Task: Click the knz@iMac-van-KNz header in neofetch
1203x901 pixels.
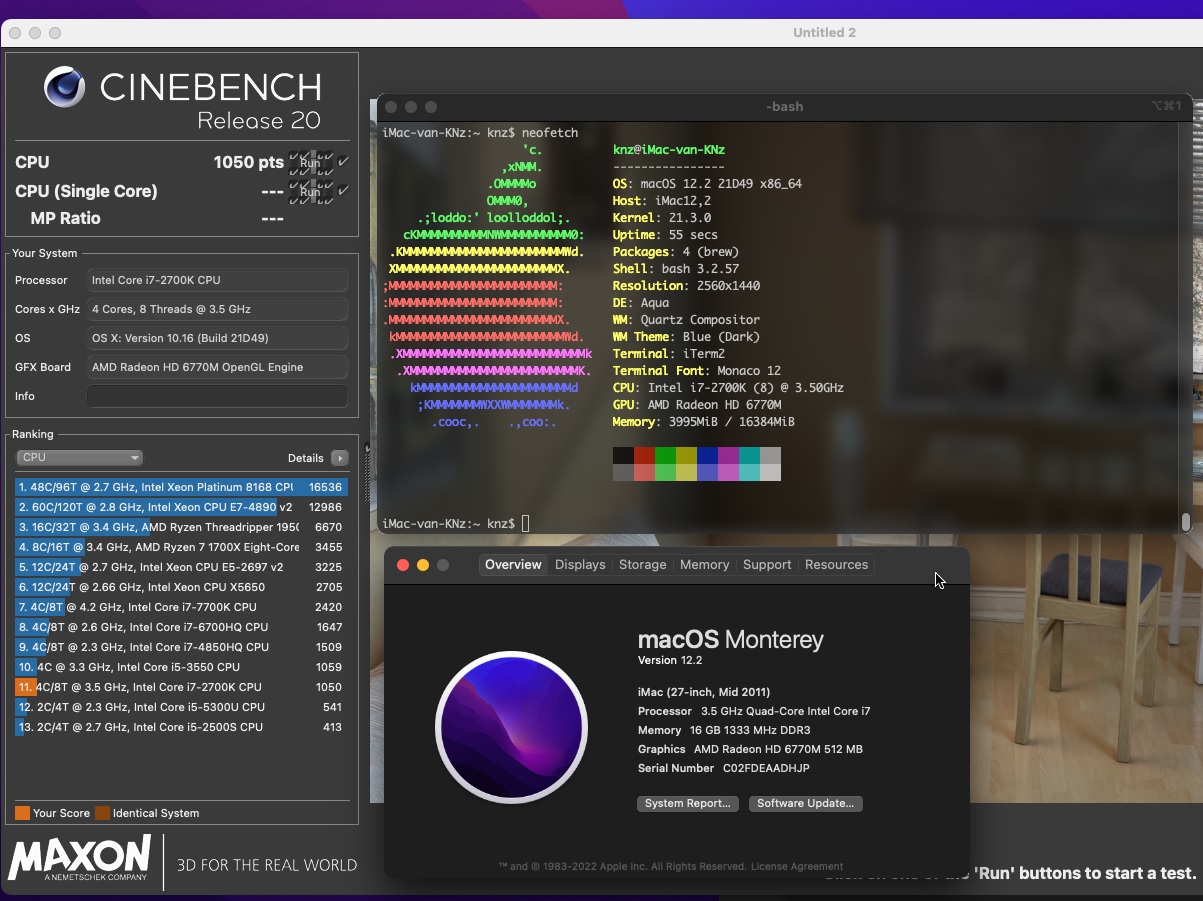Action: click(669, 150)
